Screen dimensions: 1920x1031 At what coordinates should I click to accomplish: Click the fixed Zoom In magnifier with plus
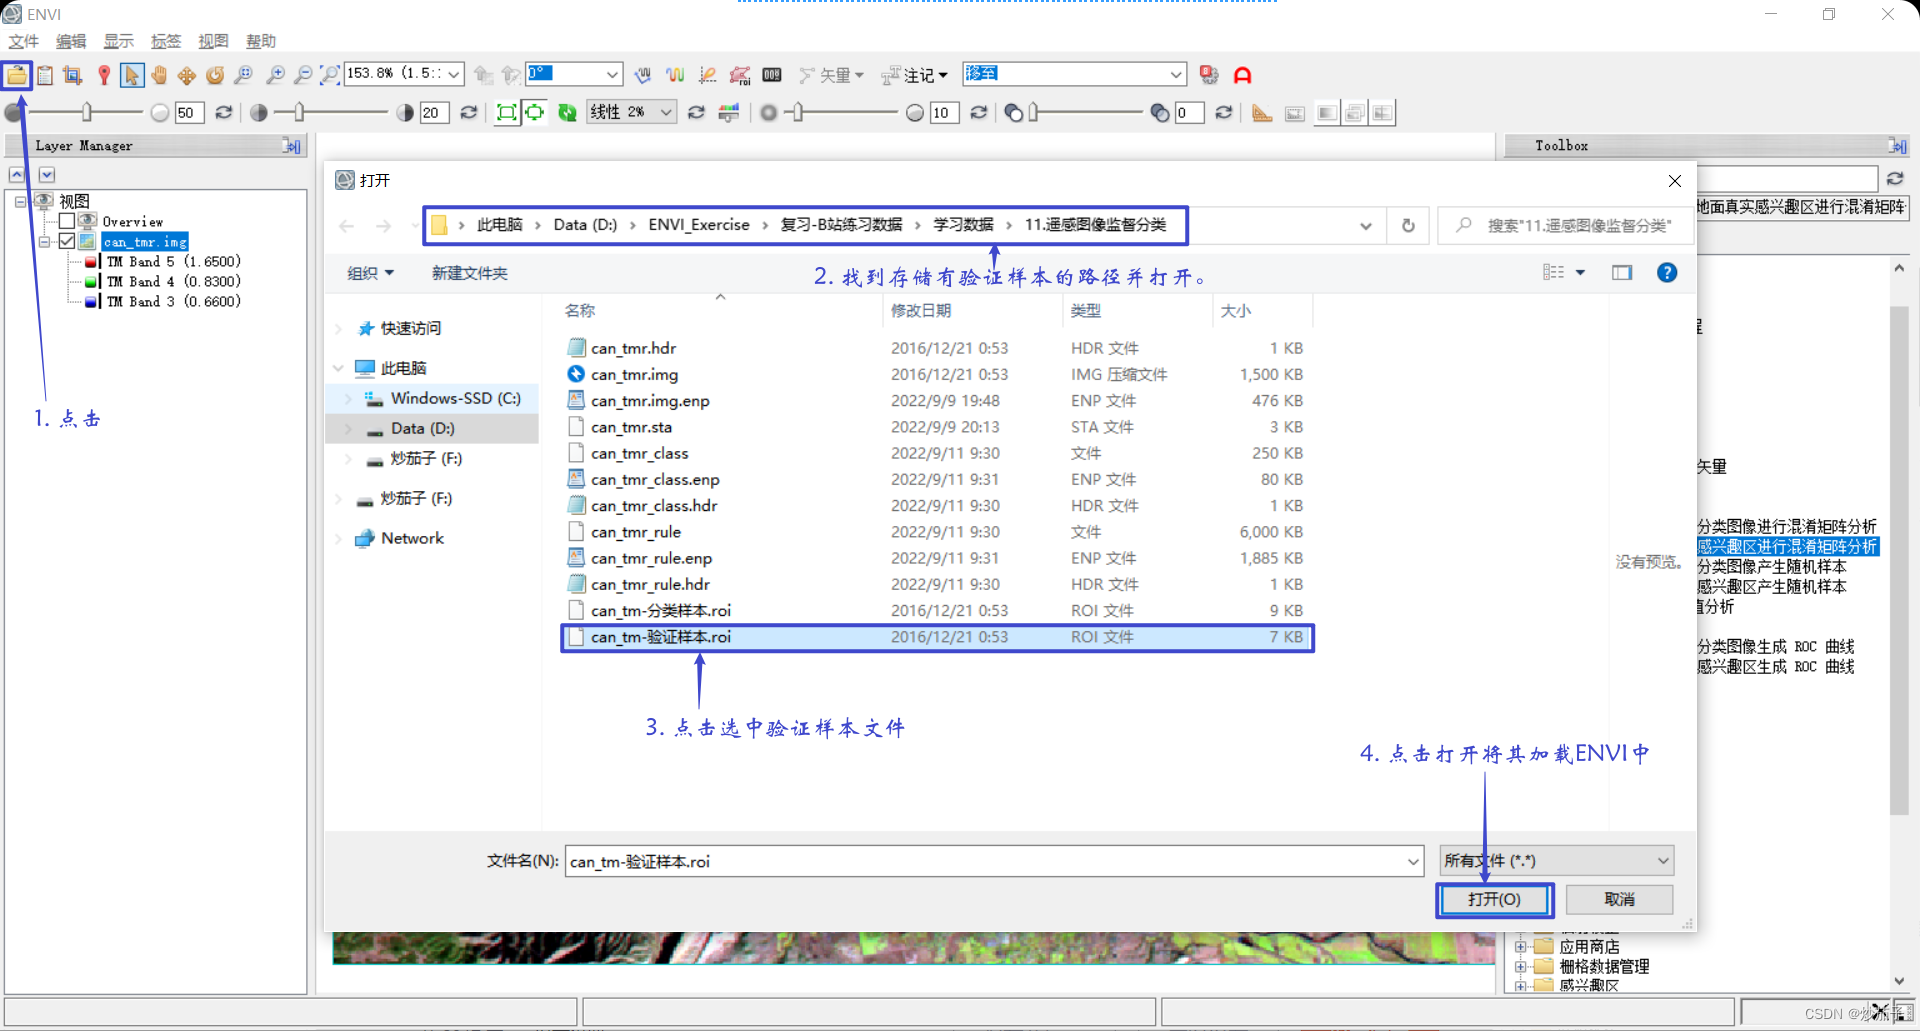(x=275, y=75)
